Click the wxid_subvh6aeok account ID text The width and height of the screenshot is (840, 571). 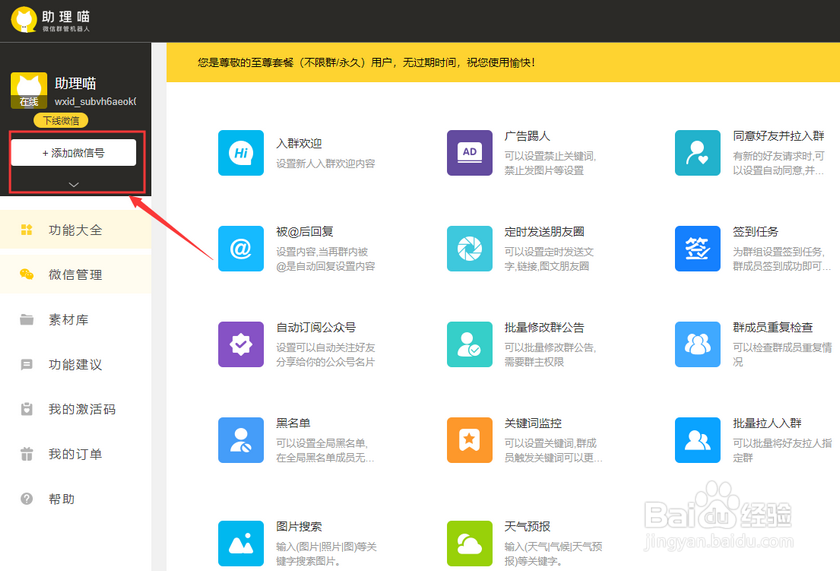[95, 101]
